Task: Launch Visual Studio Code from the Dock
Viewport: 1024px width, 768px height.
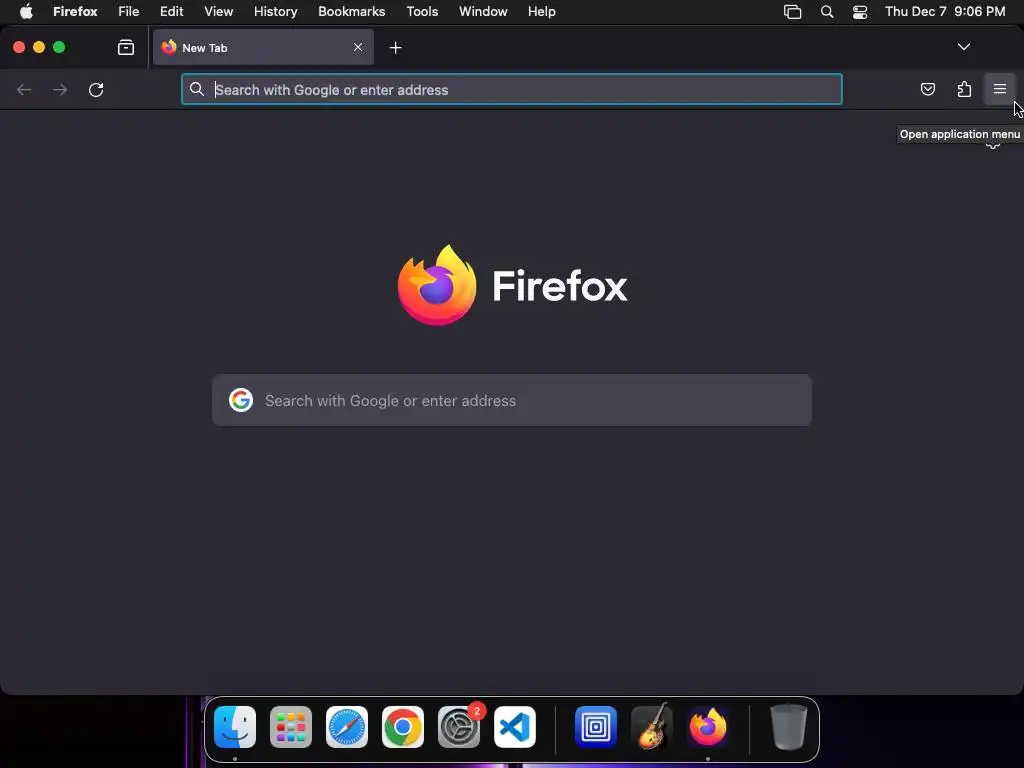Action: pyautogui.click(x=515, y=726)
